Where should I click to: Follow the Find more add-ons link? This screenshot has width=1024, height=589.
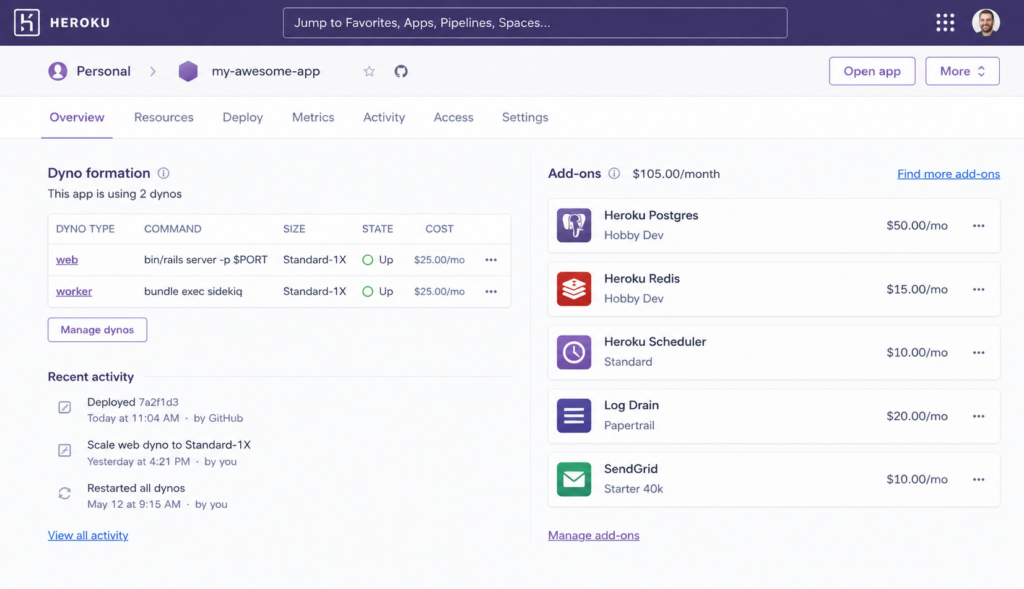coord(948,174)
